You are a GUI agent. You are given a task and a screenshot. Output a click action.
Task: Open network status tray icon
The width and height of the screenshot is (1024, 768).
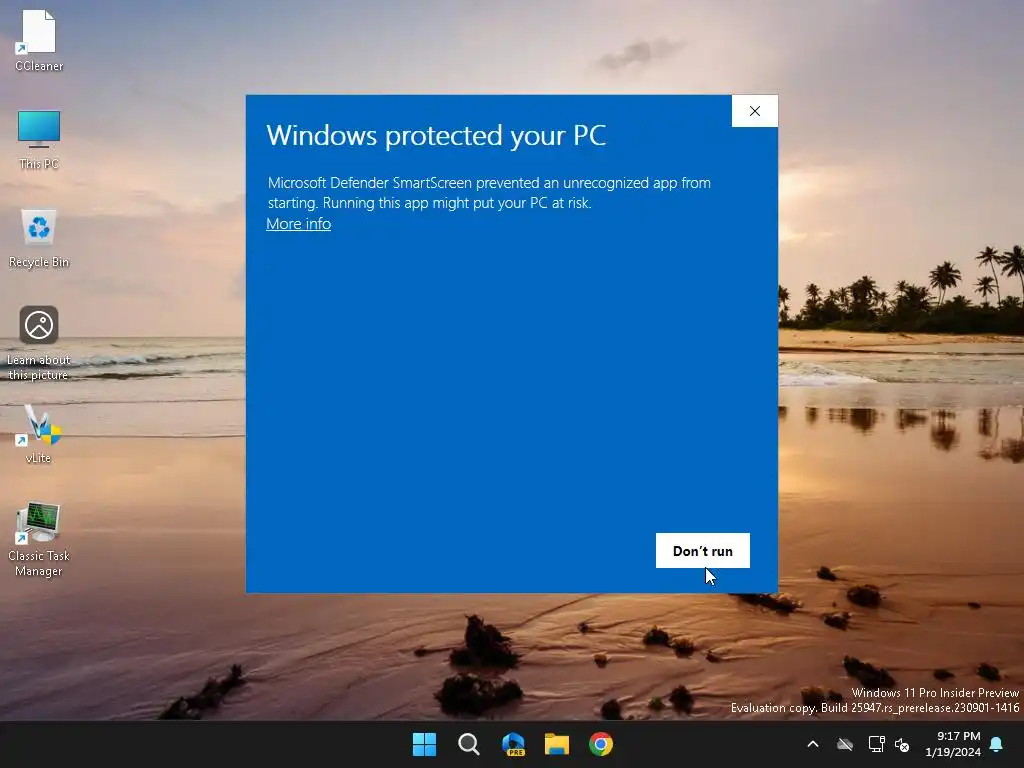coord(876,744)
